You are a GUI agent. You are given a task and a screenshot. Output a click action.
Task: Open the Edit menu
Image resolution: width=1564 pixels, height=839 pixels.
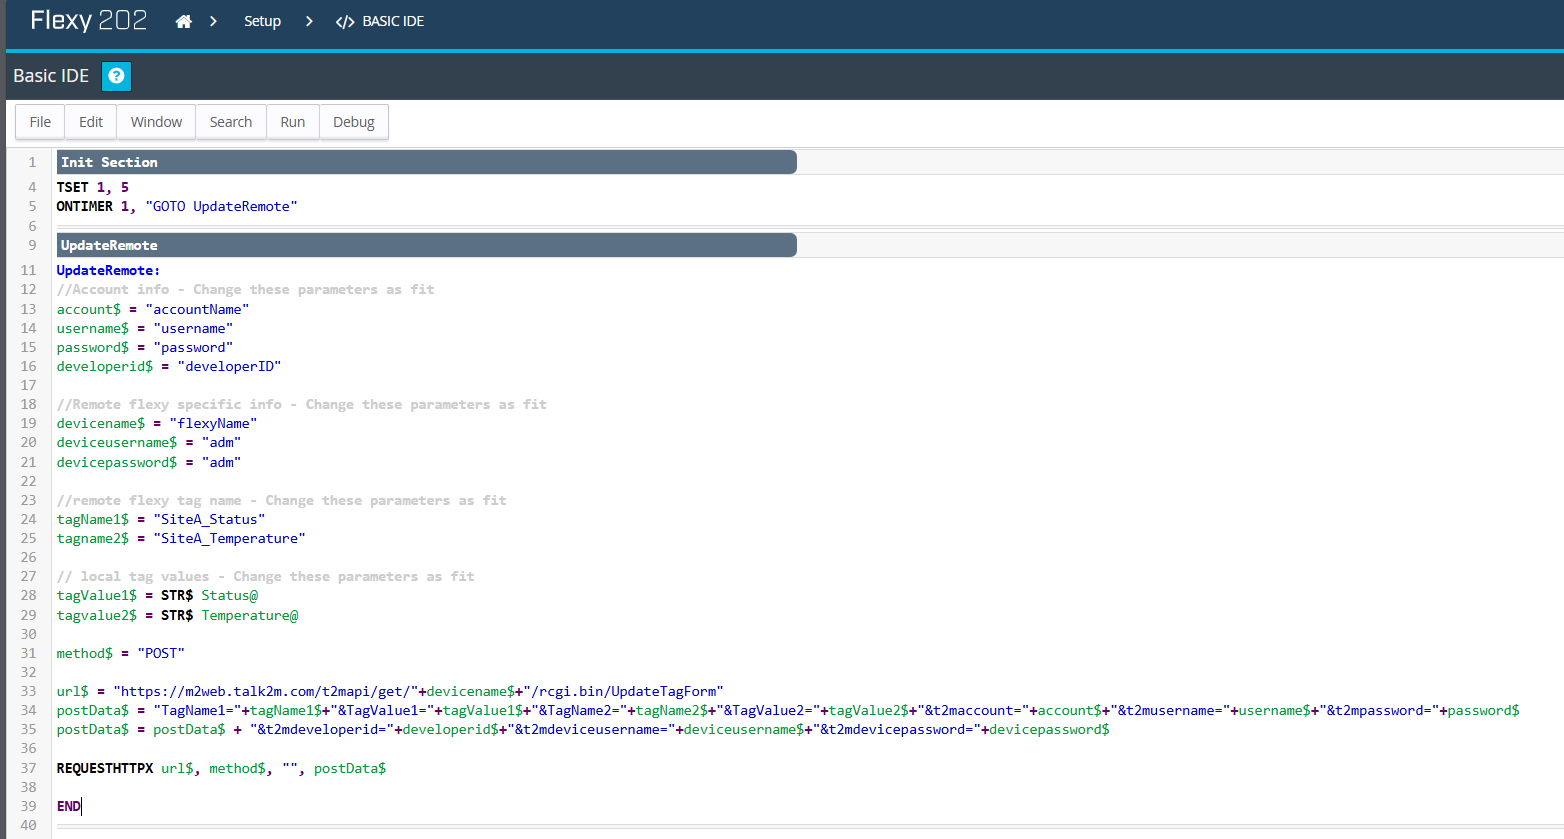91,122
